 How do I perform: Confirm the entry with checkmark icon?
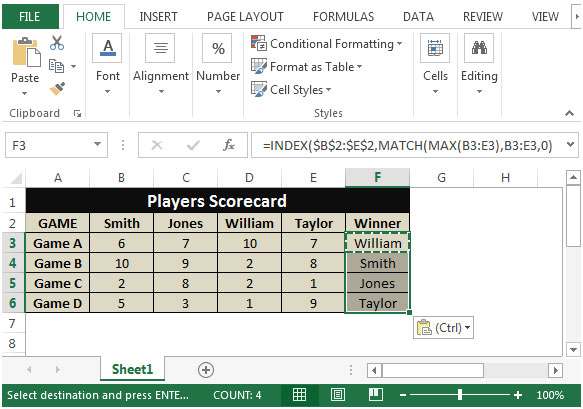coord(193,145)
